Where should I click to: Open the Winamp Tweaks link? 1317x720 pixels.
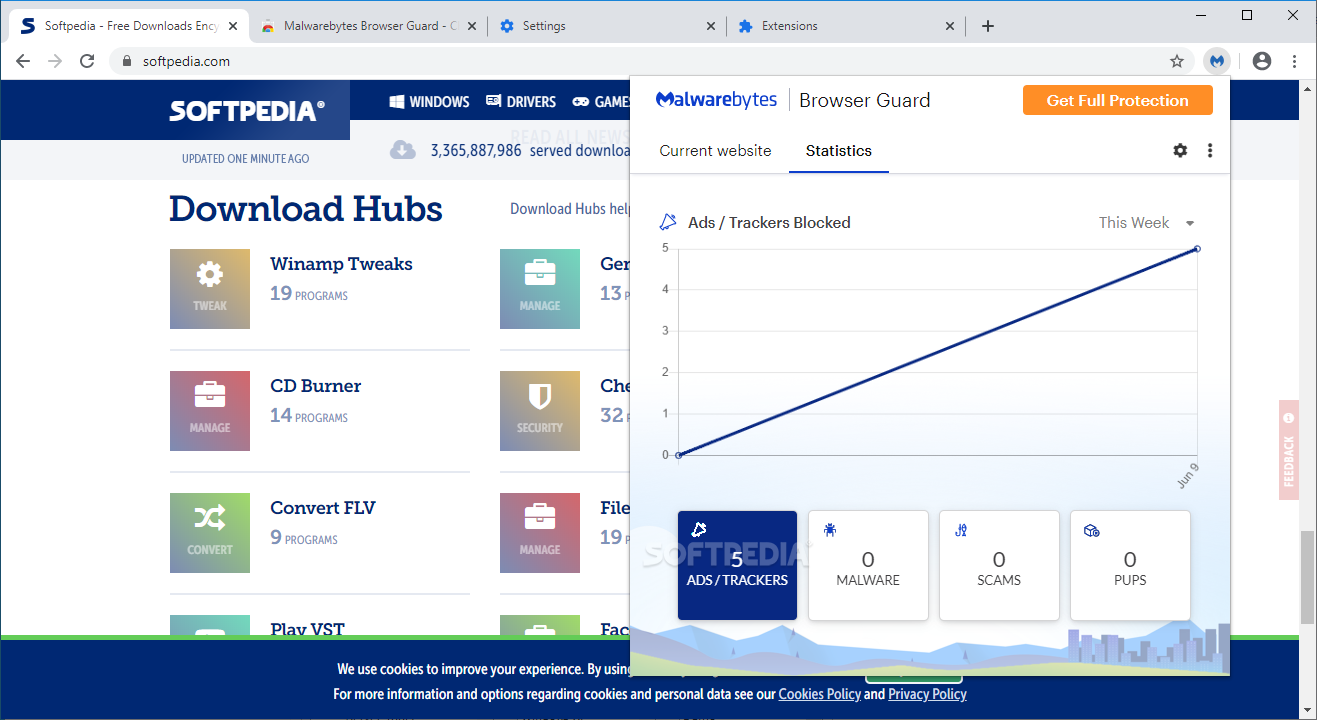tap(341, 264)
